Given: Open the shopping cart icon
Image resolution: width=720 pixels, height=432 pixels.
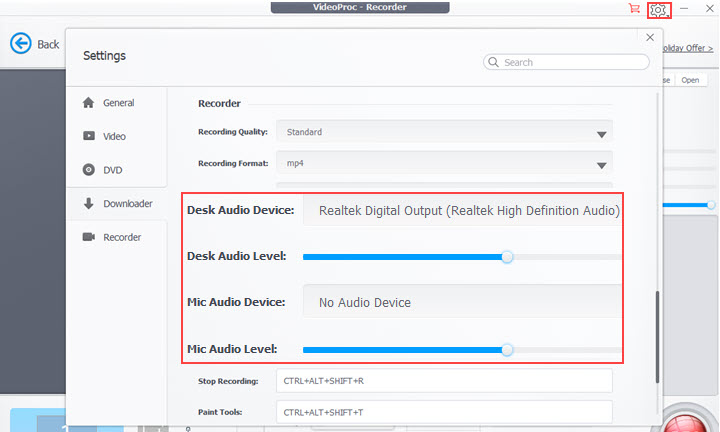Looking at the screenshot, I should (634, 8).
